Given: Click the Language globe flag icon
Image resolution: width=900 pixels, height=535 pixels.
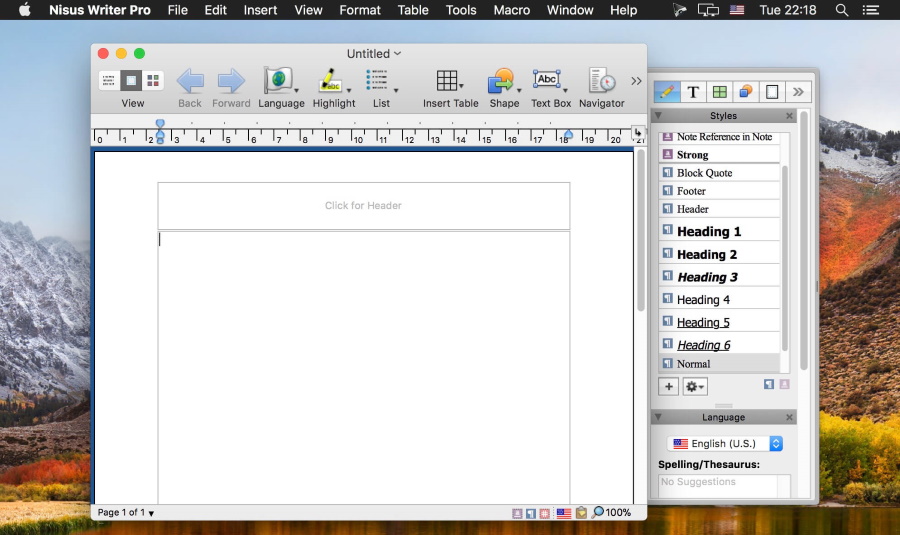Looking at the screenshot, I should (x=278, y=80).
